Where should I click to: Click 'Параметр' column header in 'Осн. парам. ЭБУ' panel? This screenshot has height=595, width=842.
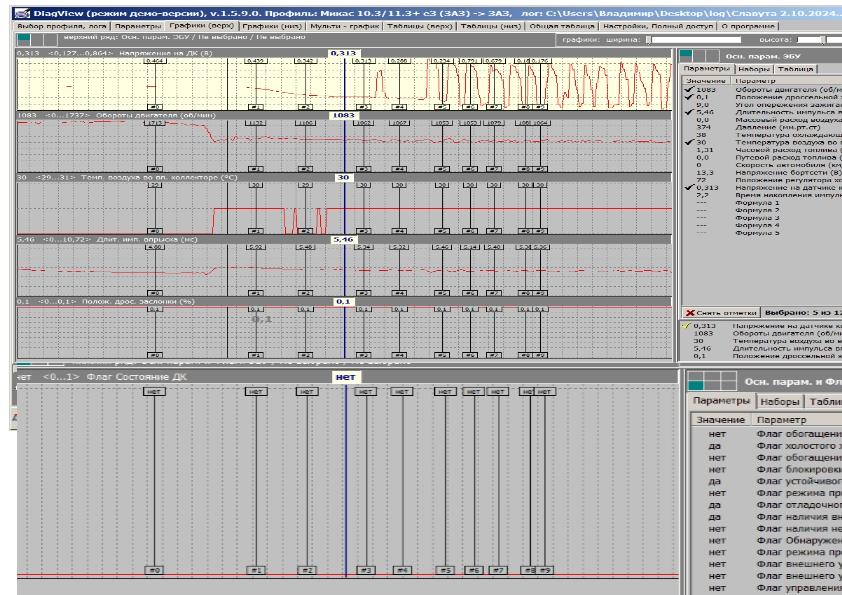click(x=786, y=81)
